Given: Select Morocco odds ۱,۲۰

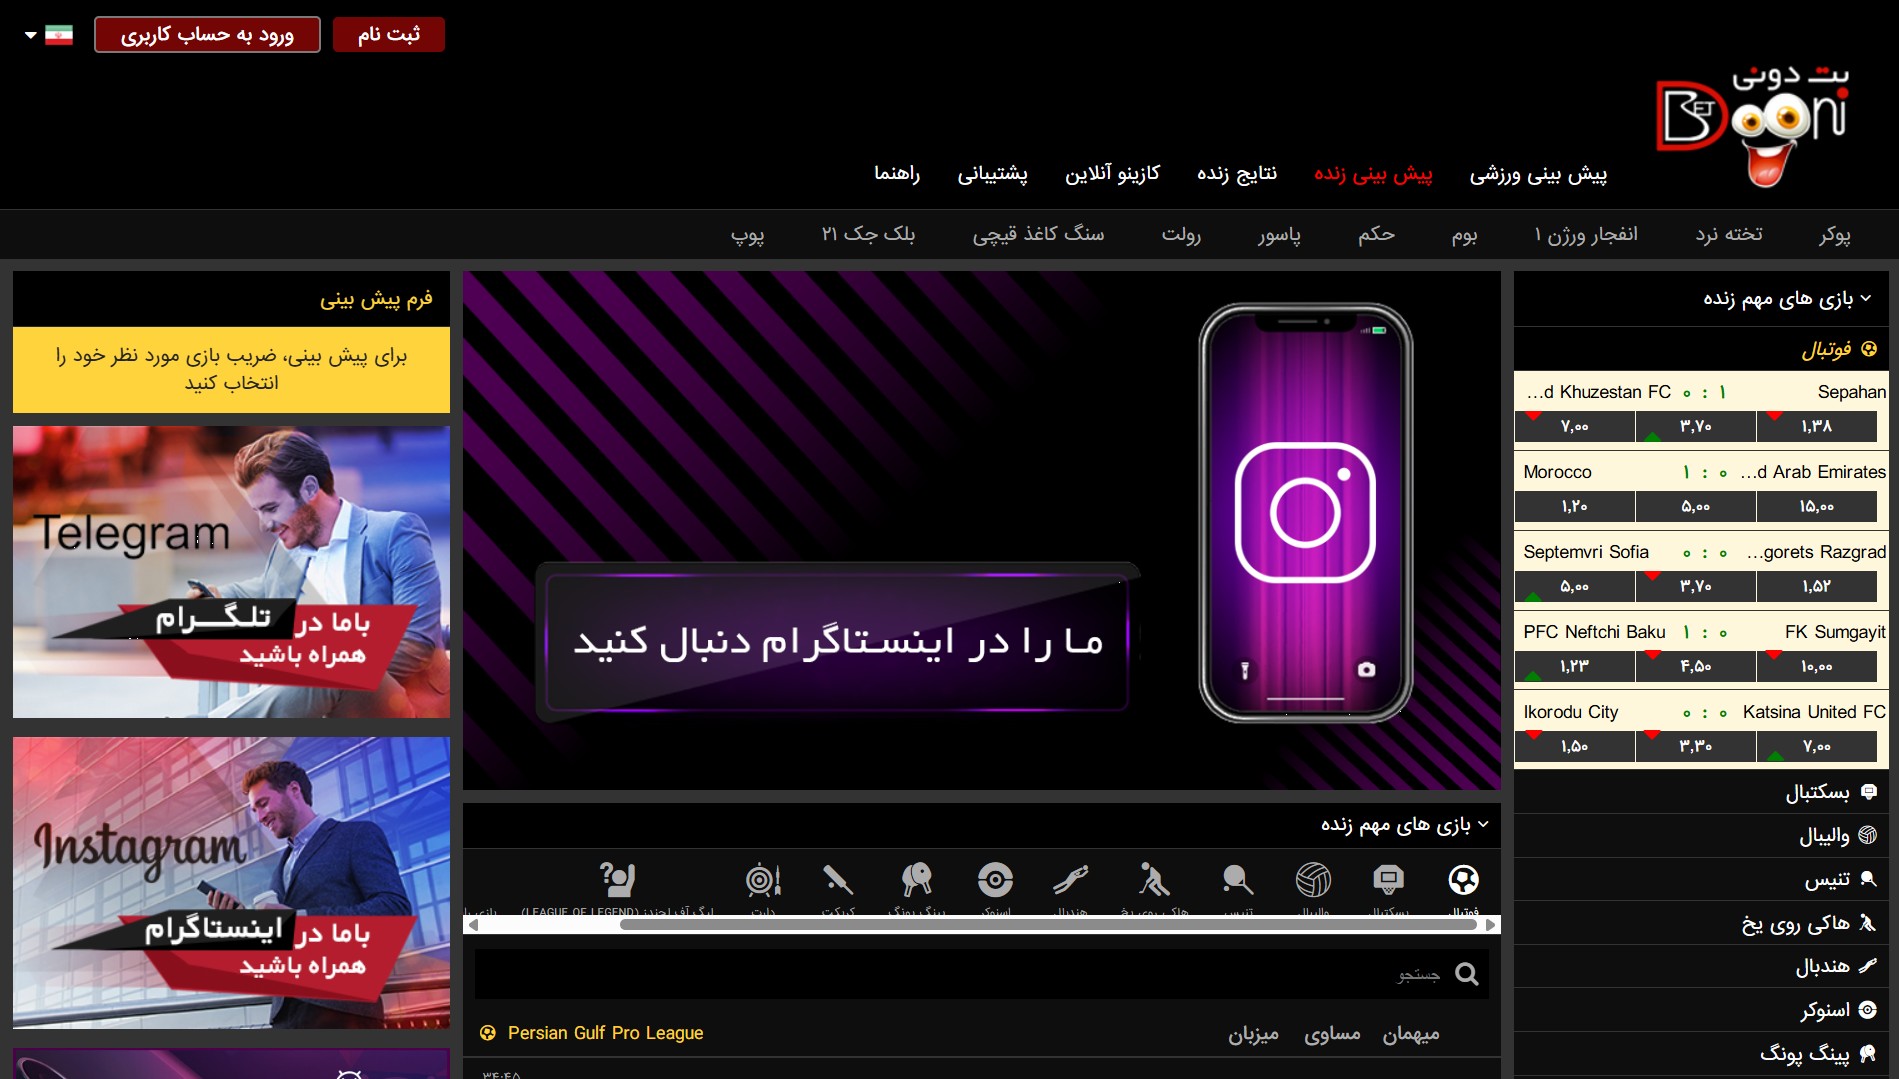Looking at the screenshot, I should [x=1574, y=506].
